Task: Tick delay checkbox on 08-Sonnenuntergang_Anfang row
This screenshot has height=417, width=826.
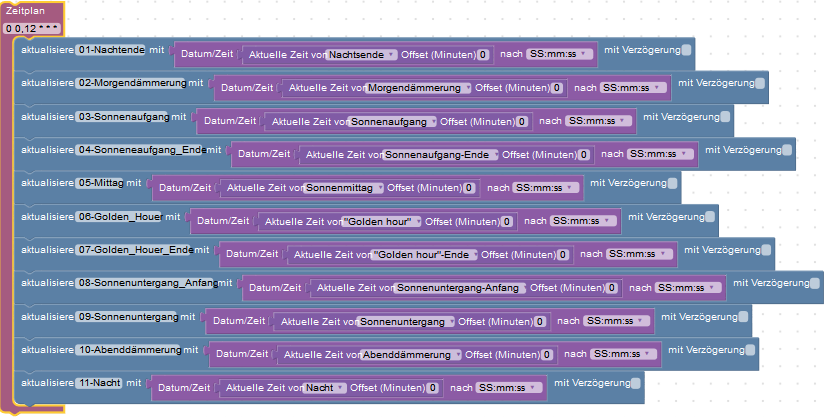Action: pos(815,283)
